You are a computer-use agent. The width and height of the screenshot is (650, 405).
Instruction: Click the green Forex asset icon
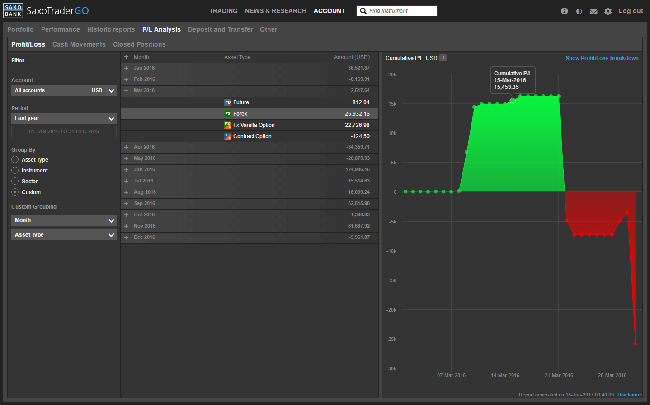tap(228, 113)
